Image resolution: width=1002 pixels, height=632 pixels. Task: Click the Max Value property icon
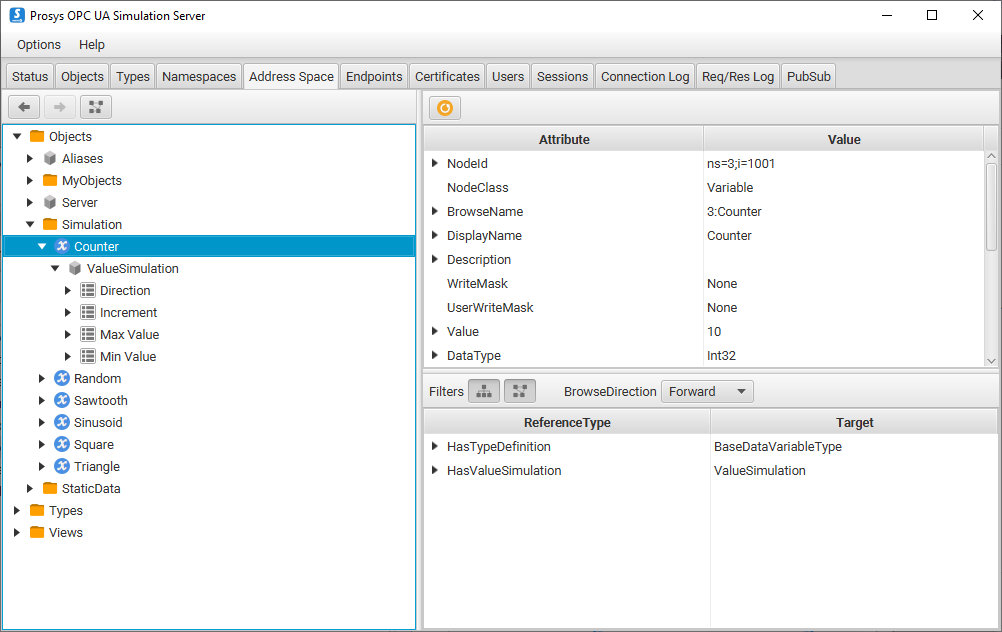[x=88, y=334]
